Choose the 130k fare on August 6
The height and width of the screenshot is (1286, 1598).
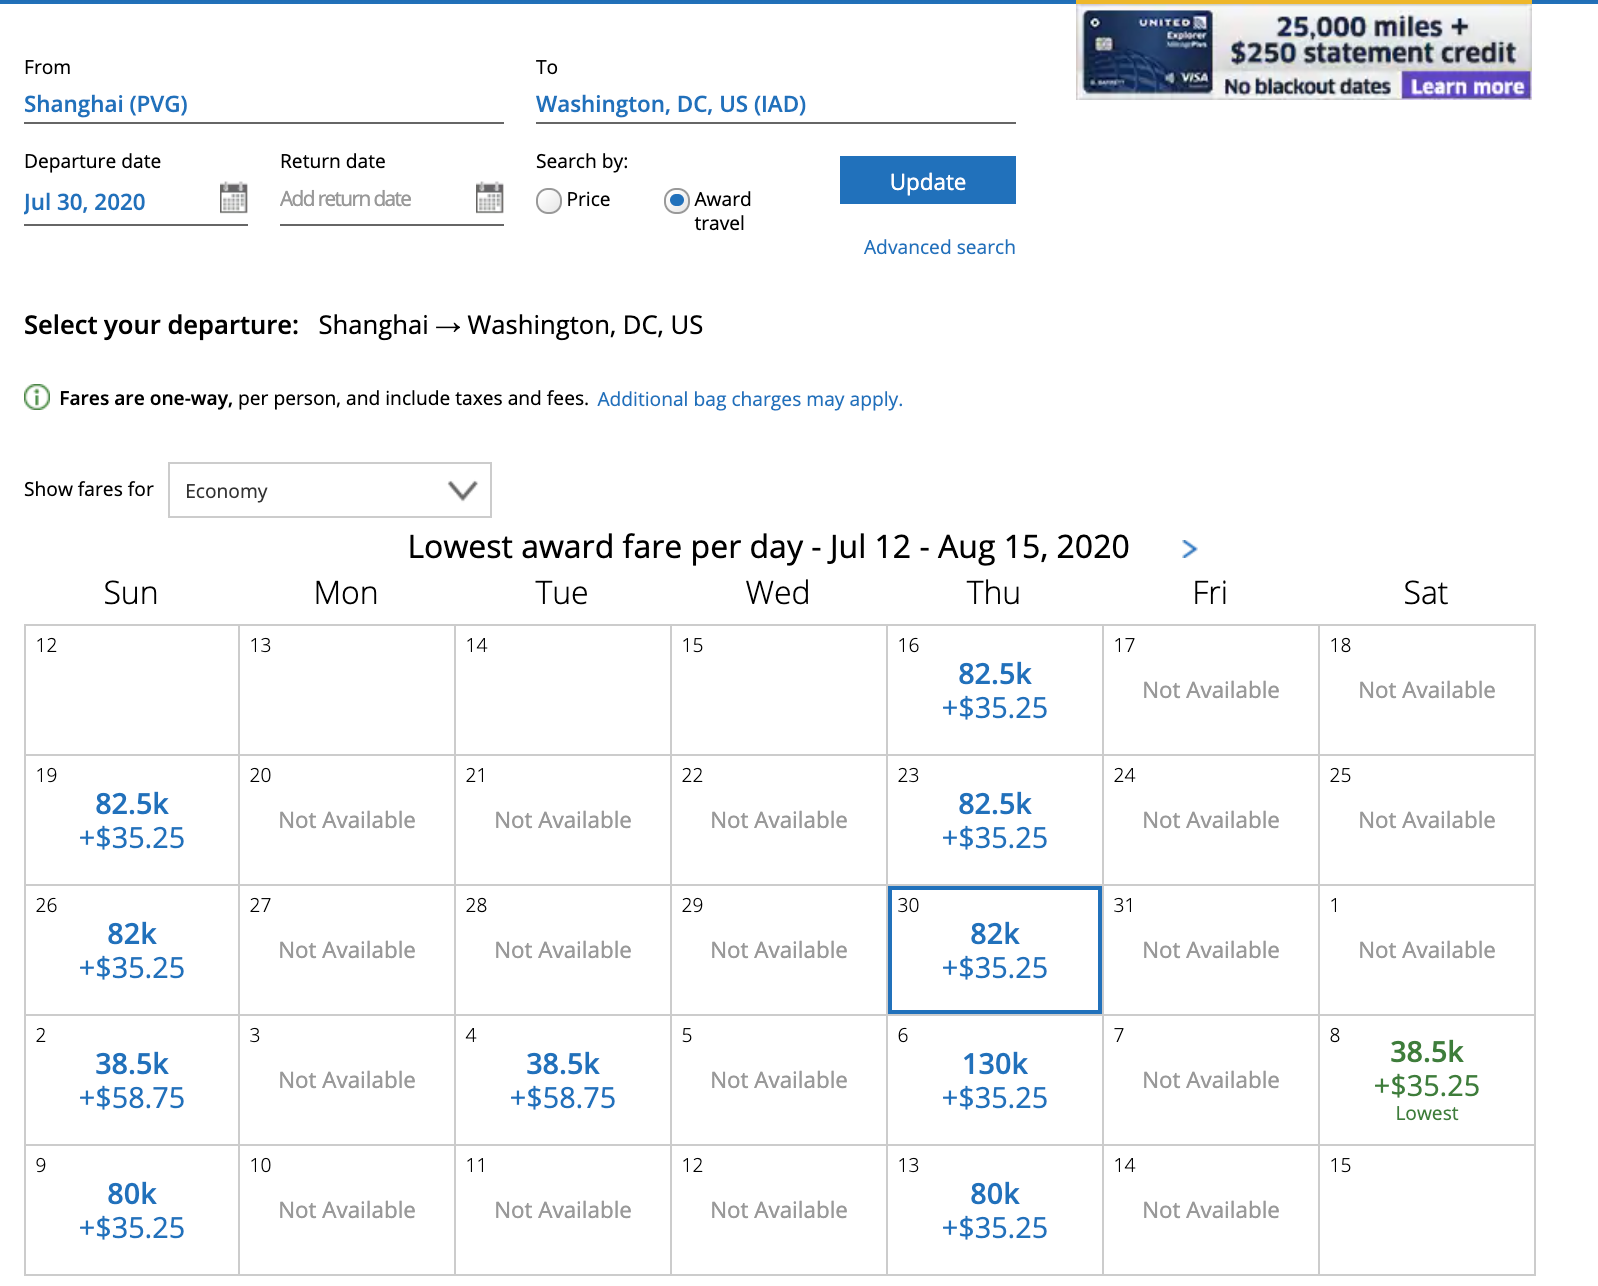994,1080
